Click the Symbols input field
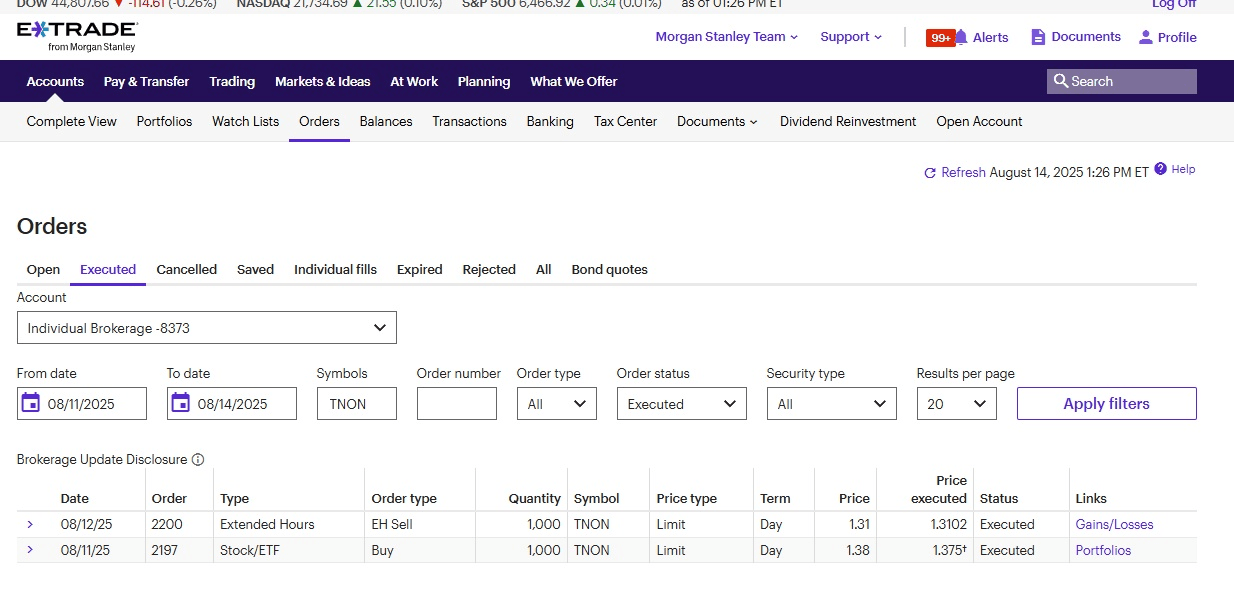Viewport: 1234px width, 612px height. [x=357, y=404]
